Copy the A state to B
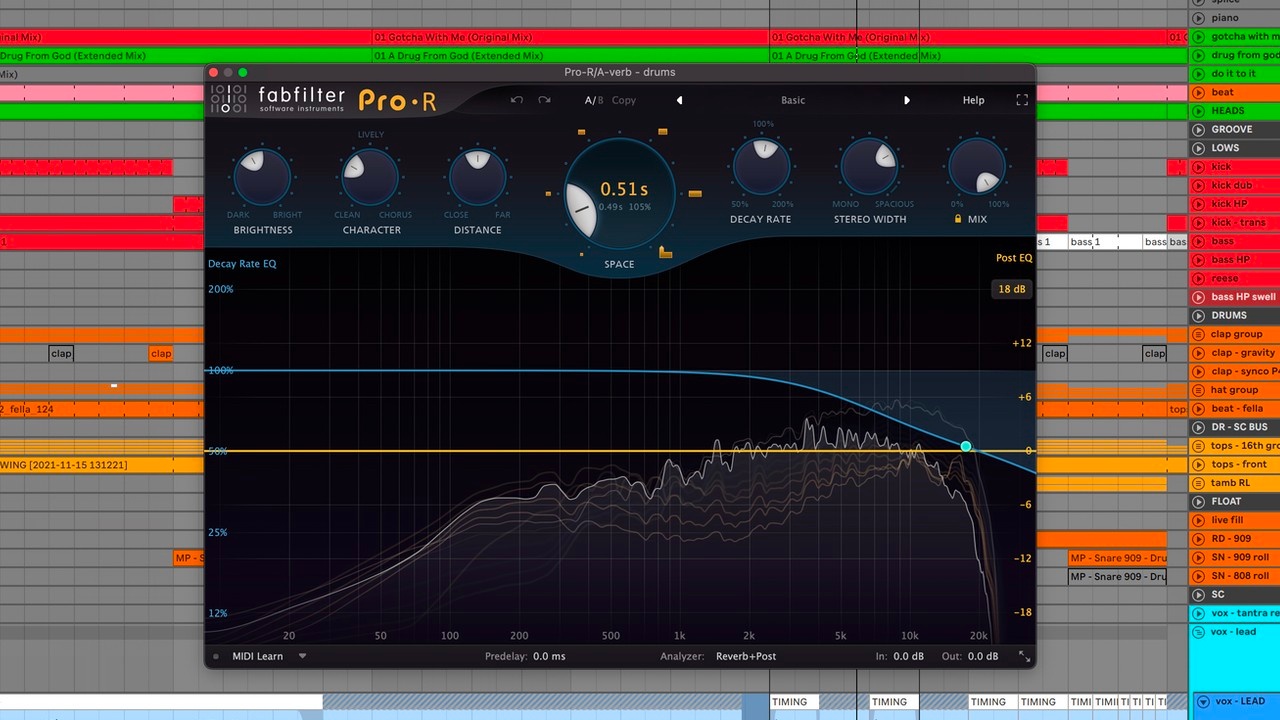The height and width of the screenshot is (720, 1280). click(x=624, y=100)
